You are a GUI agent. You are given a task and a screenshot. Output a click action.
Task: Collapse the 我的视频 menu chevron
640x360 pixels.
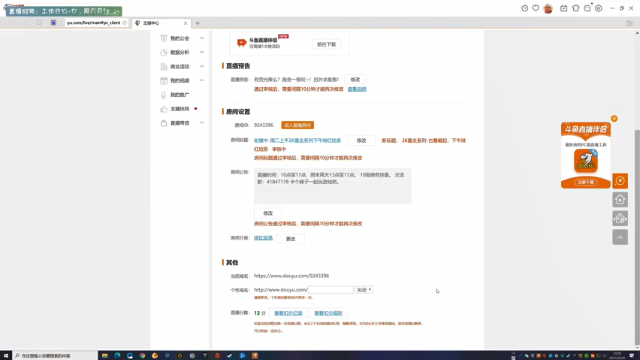(x=202, y=80)
